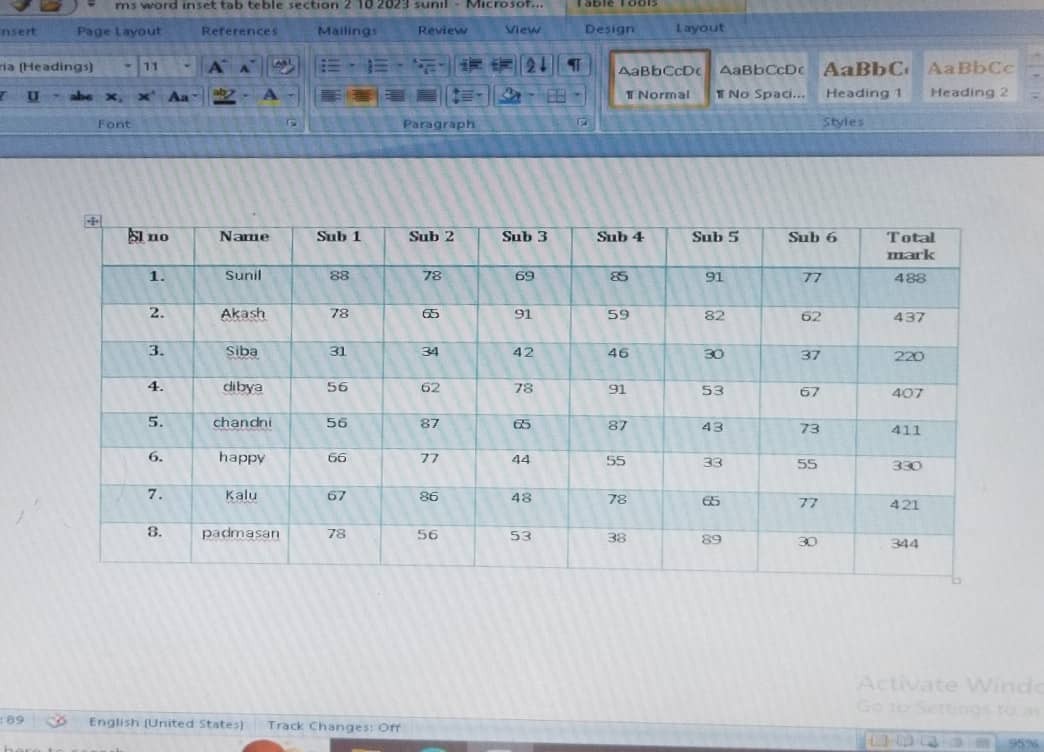
Task: Click the Total mark cell showing 488
Action: (909, 278)
